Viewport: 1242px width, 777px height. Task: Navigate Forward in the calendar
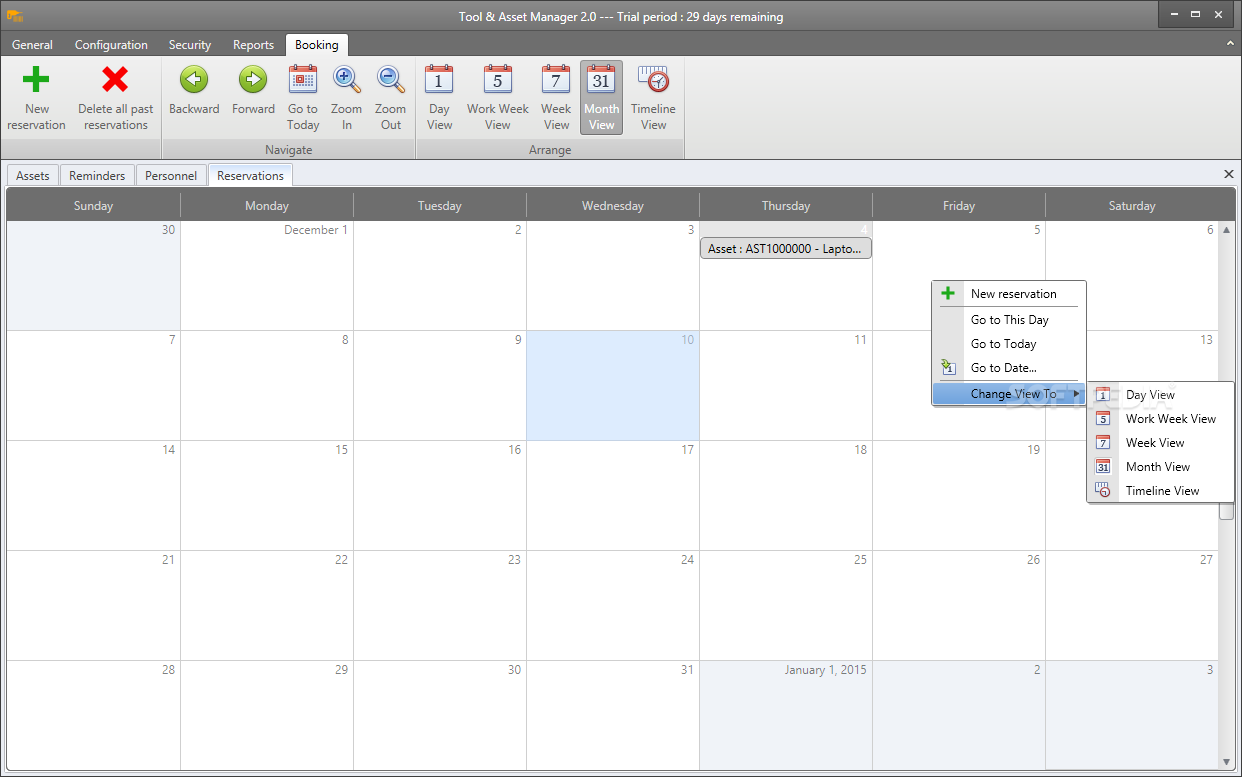[x=253, y=91]
